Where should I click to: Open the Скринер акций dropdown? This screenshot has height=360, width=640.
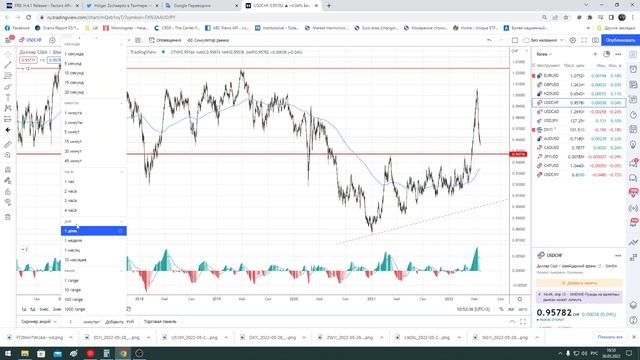[x=39, y=322]
